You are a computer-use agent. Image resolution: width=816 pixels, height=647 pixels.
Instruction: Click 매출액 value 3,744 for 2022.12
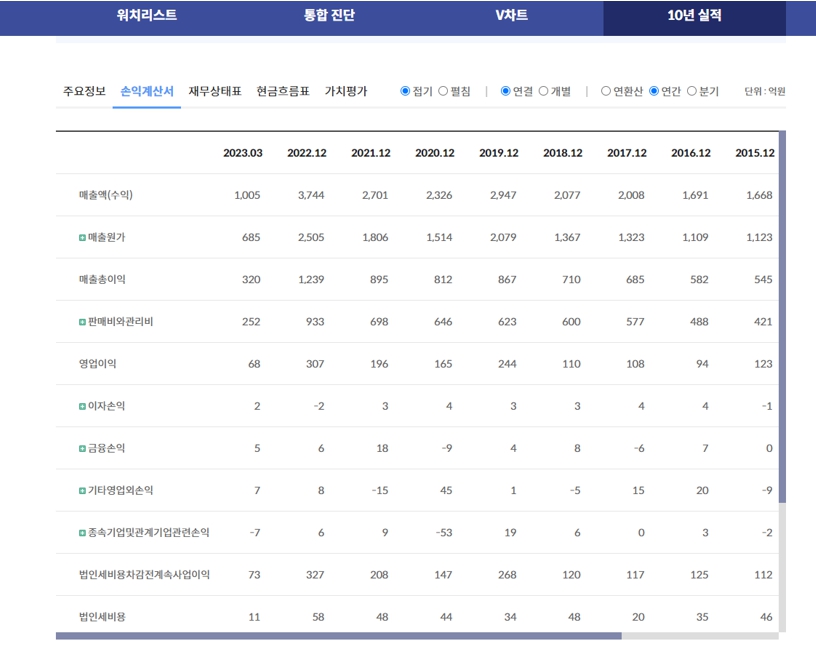pos(311,195)
